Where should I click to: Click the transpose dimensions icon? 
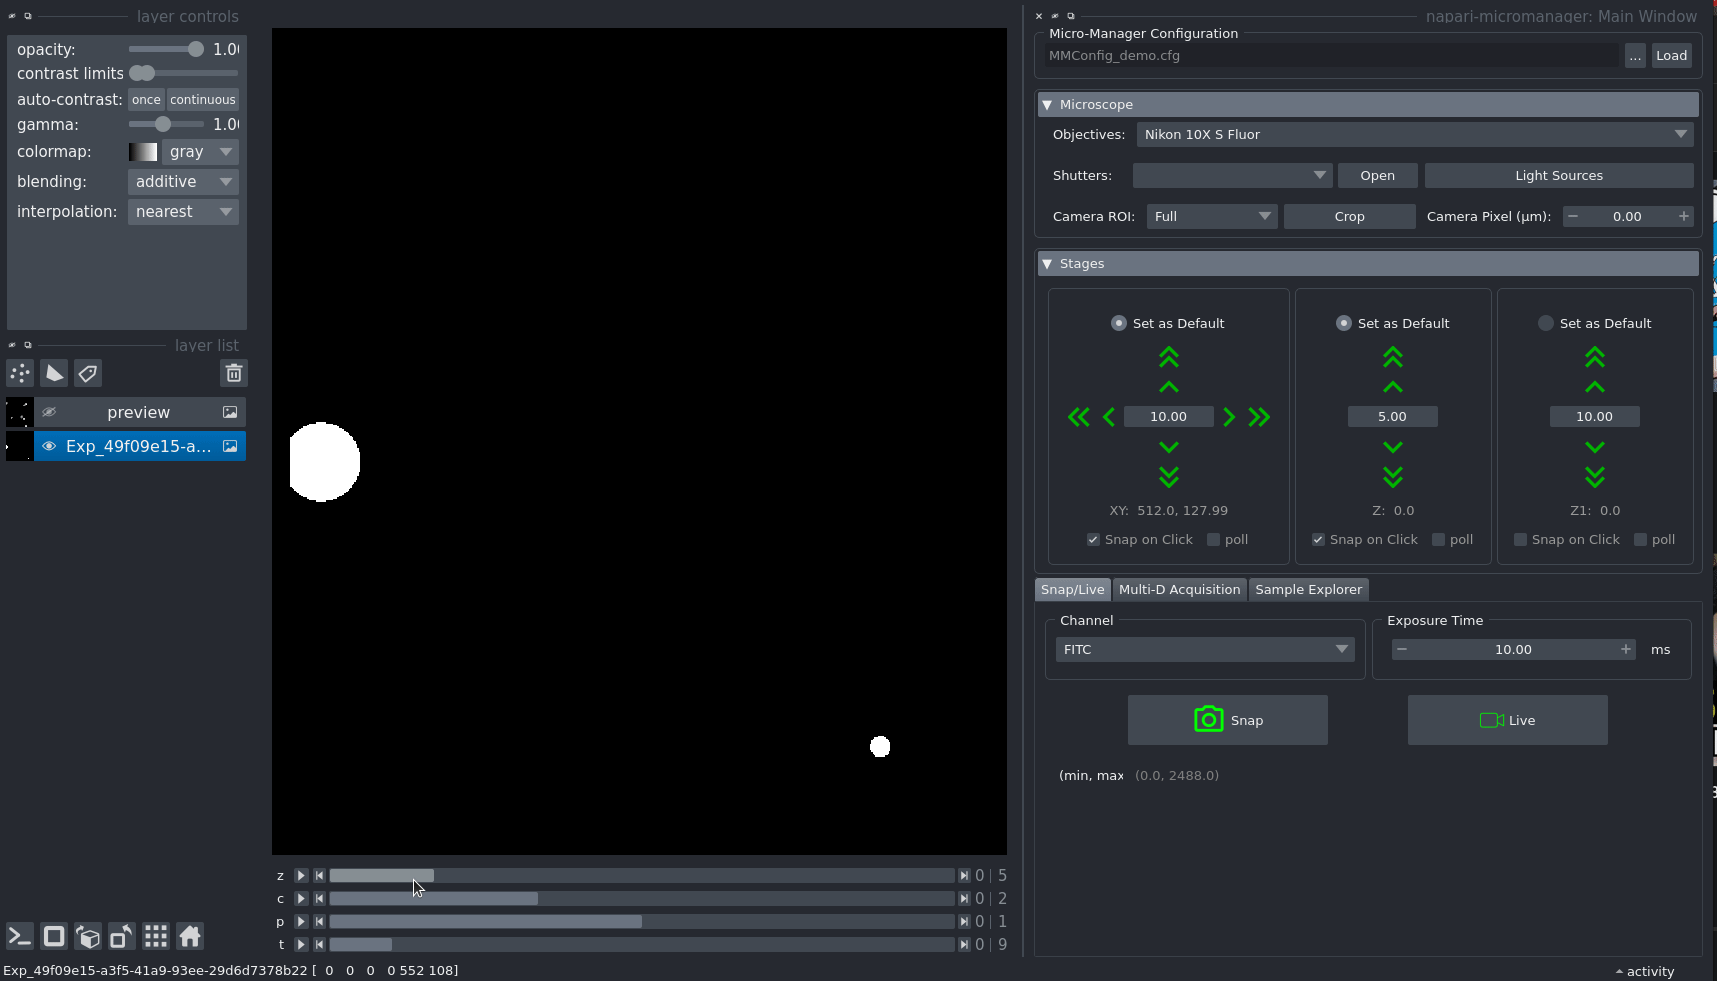coord(122,936)
